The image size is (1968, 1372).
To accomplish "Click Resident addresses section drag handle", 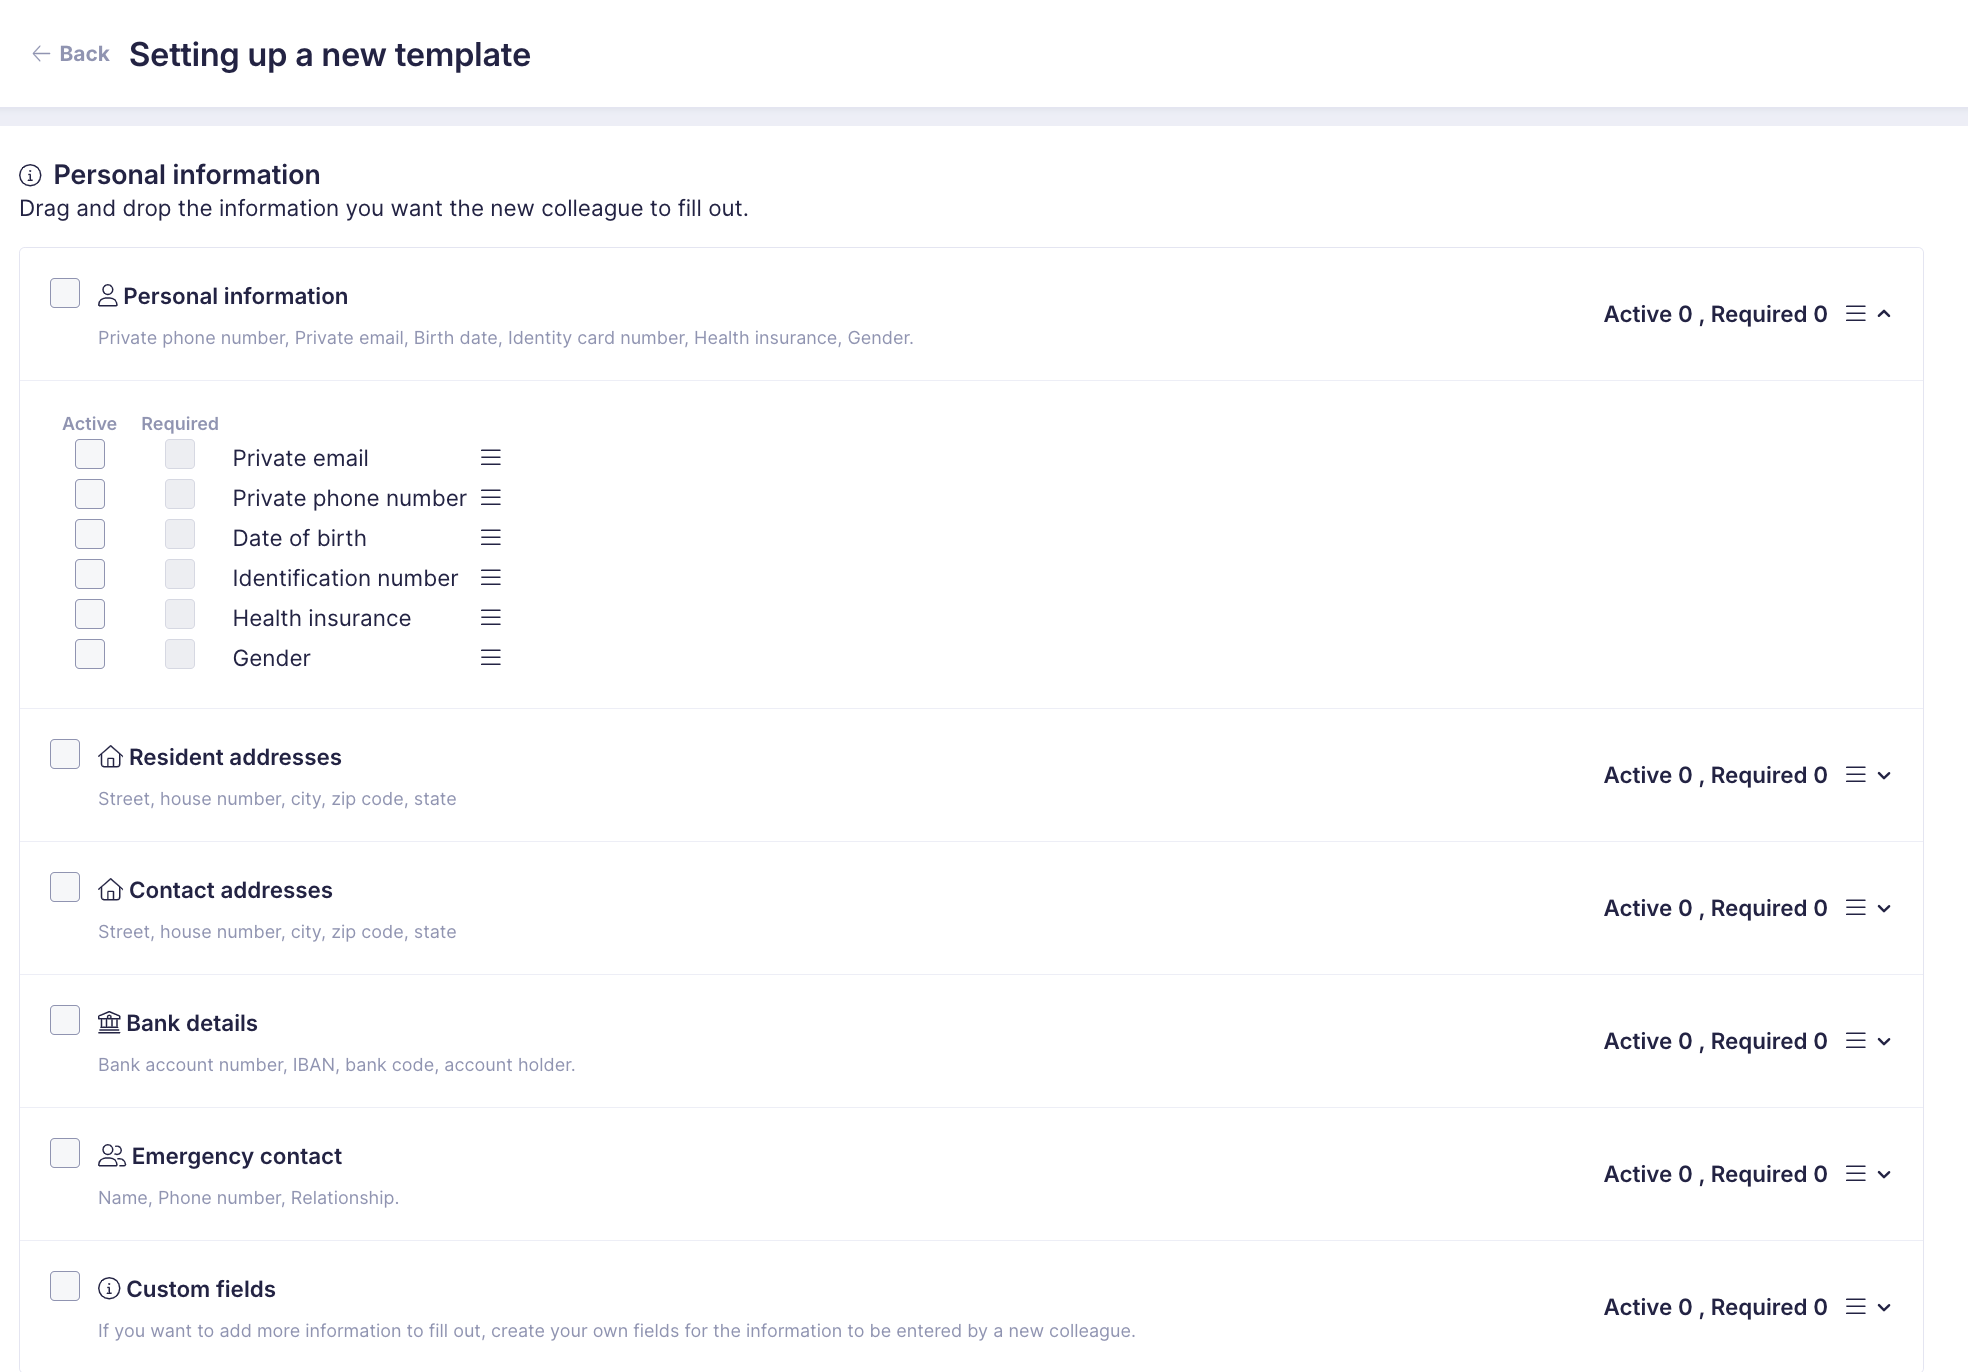I will [1855, 775].
